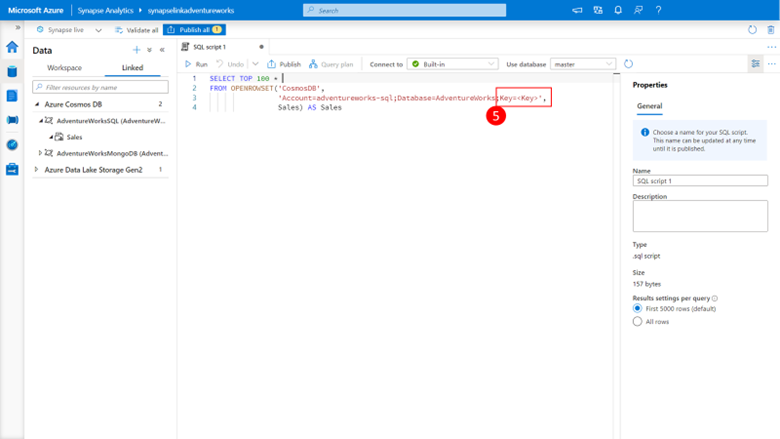Open the Develop hub icon
The height and width of the screenshot is (439, 780).
pos(12,95)
